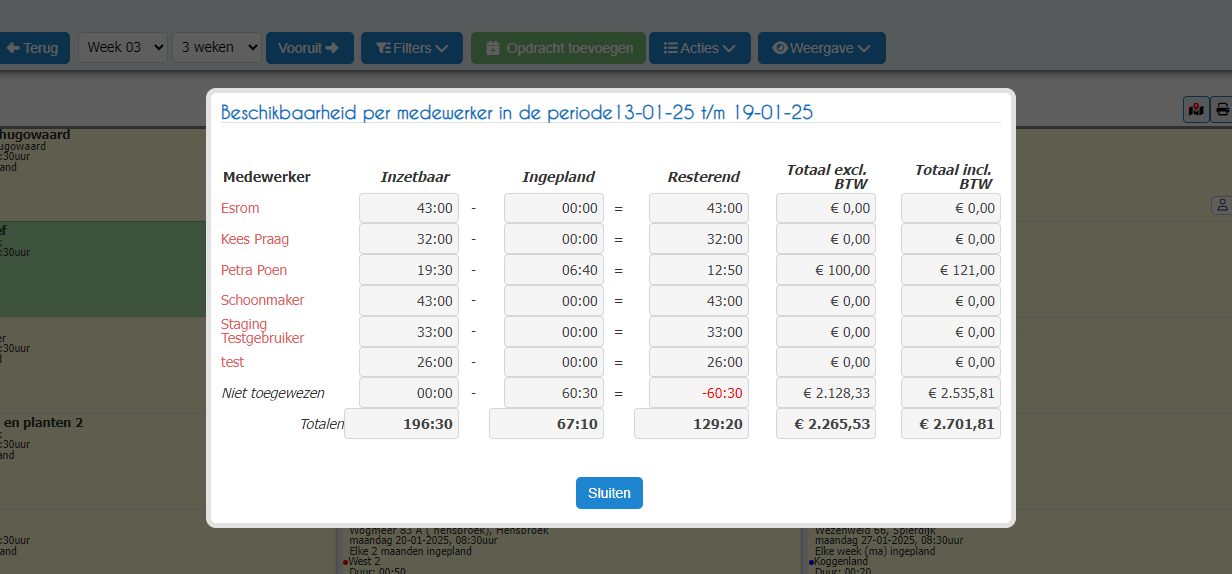The height and width of the screenshot is (574, 1232).
Task: Click Niet toegewezen € 2.128,33 field
Action: point(826,393)
